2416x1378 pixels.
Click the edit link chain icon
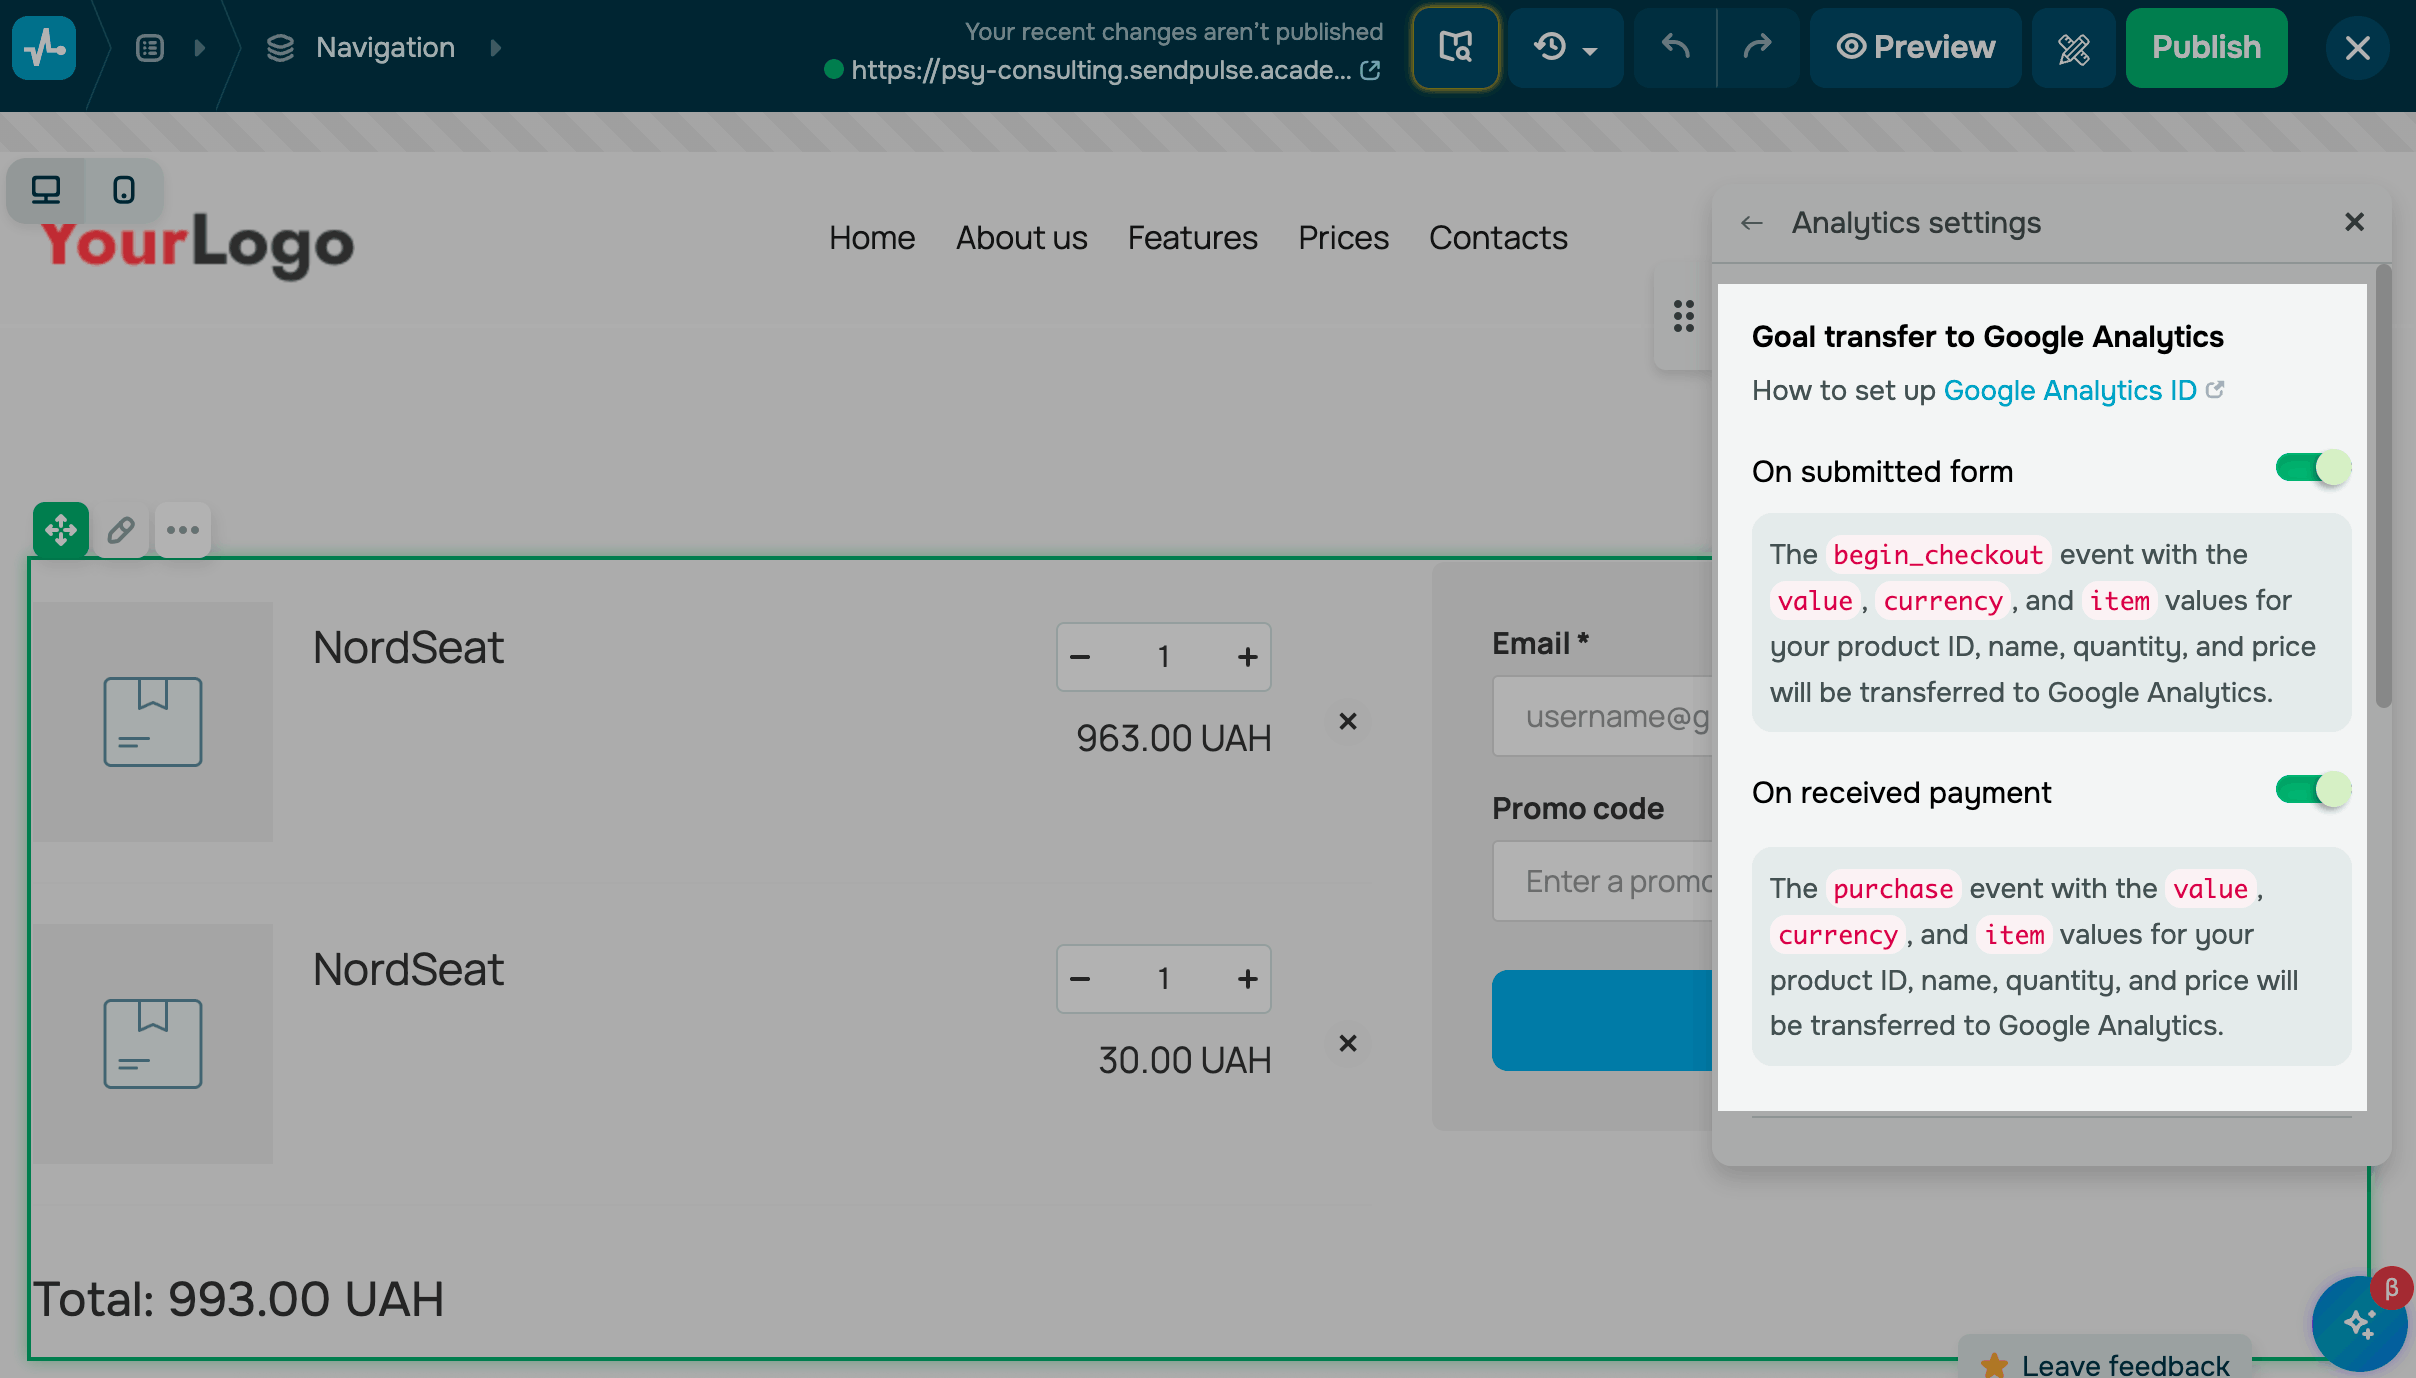click(122, 530)
